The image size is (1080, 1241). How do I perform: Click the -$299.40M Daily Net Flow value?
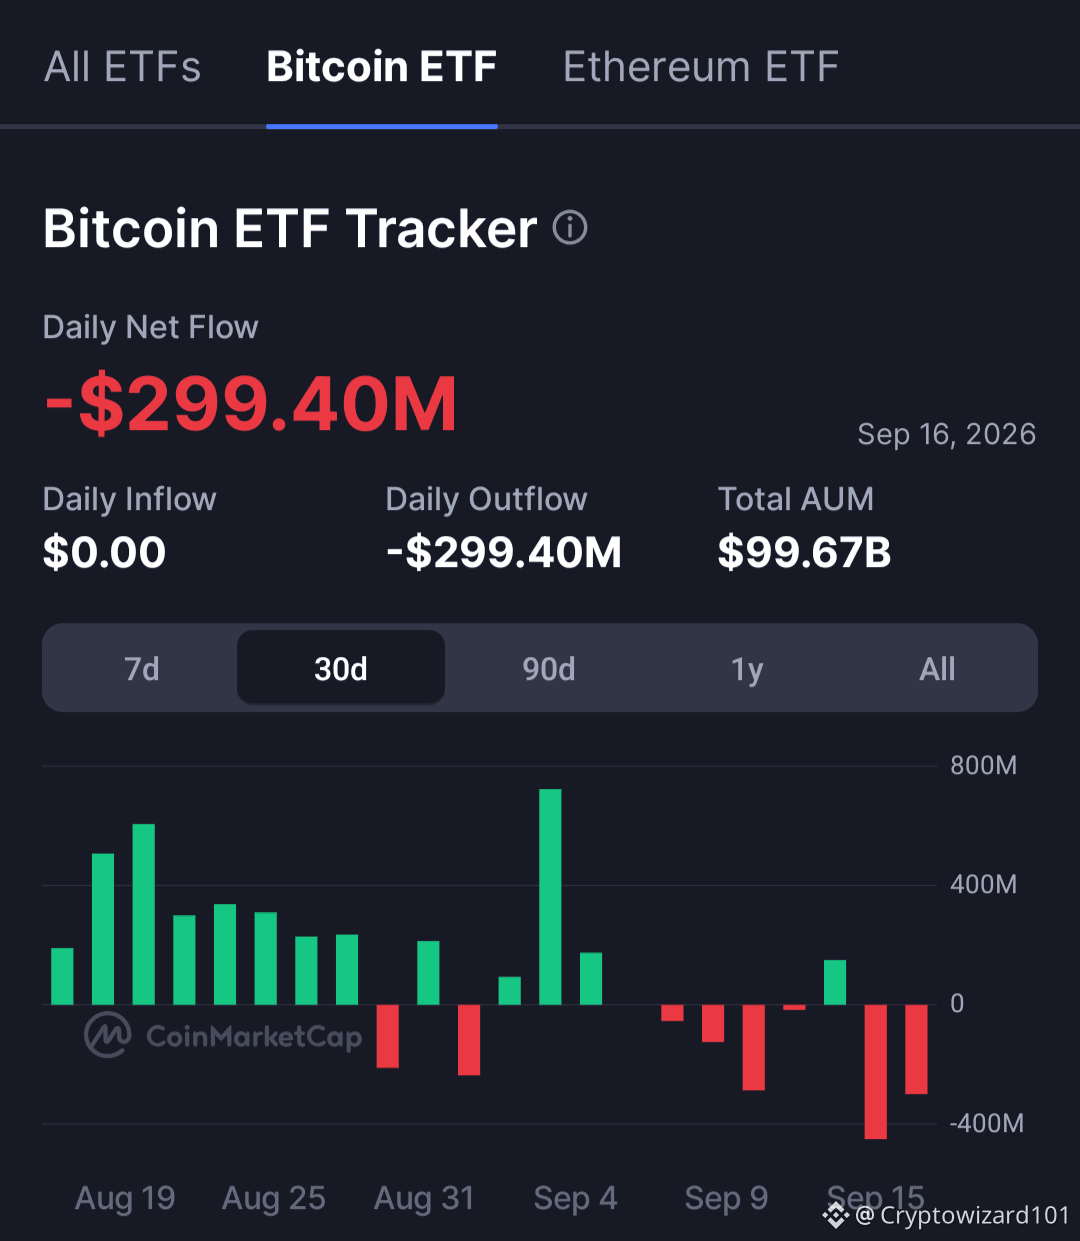[x=250, y=404]
